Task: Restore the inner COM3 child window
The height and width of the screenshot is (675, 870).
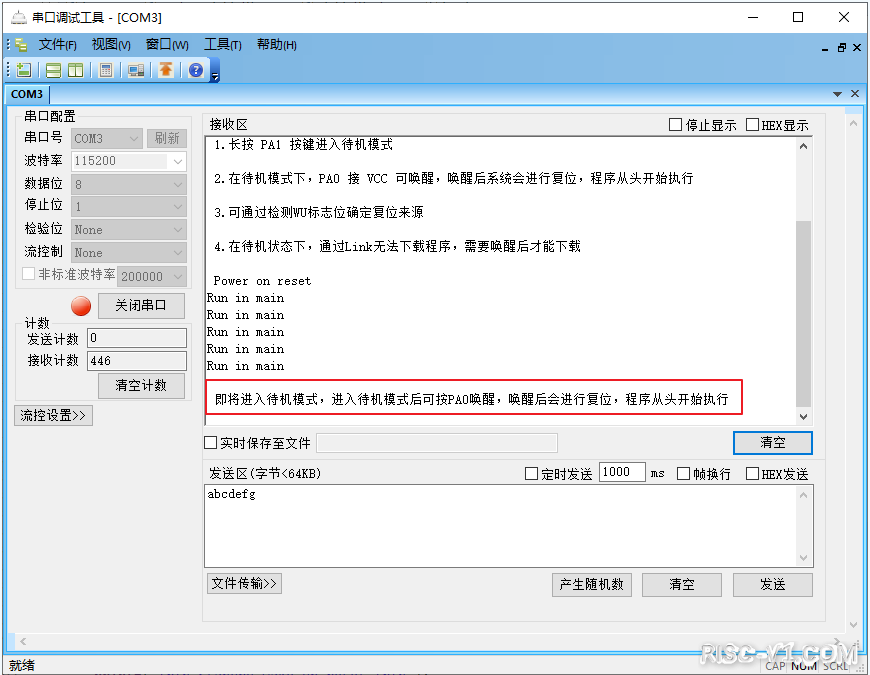Action: coord(842,48)
